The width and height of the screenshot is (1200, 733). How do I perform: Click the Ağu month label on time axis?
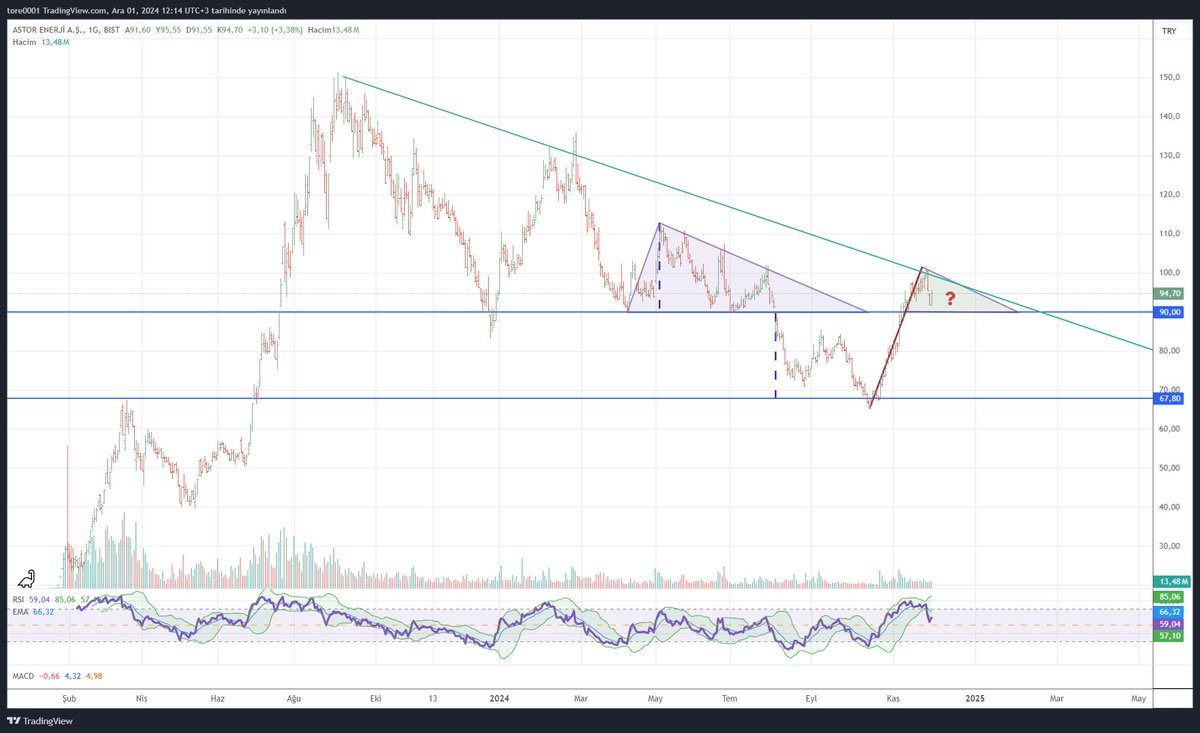click(x=293, y=699)
